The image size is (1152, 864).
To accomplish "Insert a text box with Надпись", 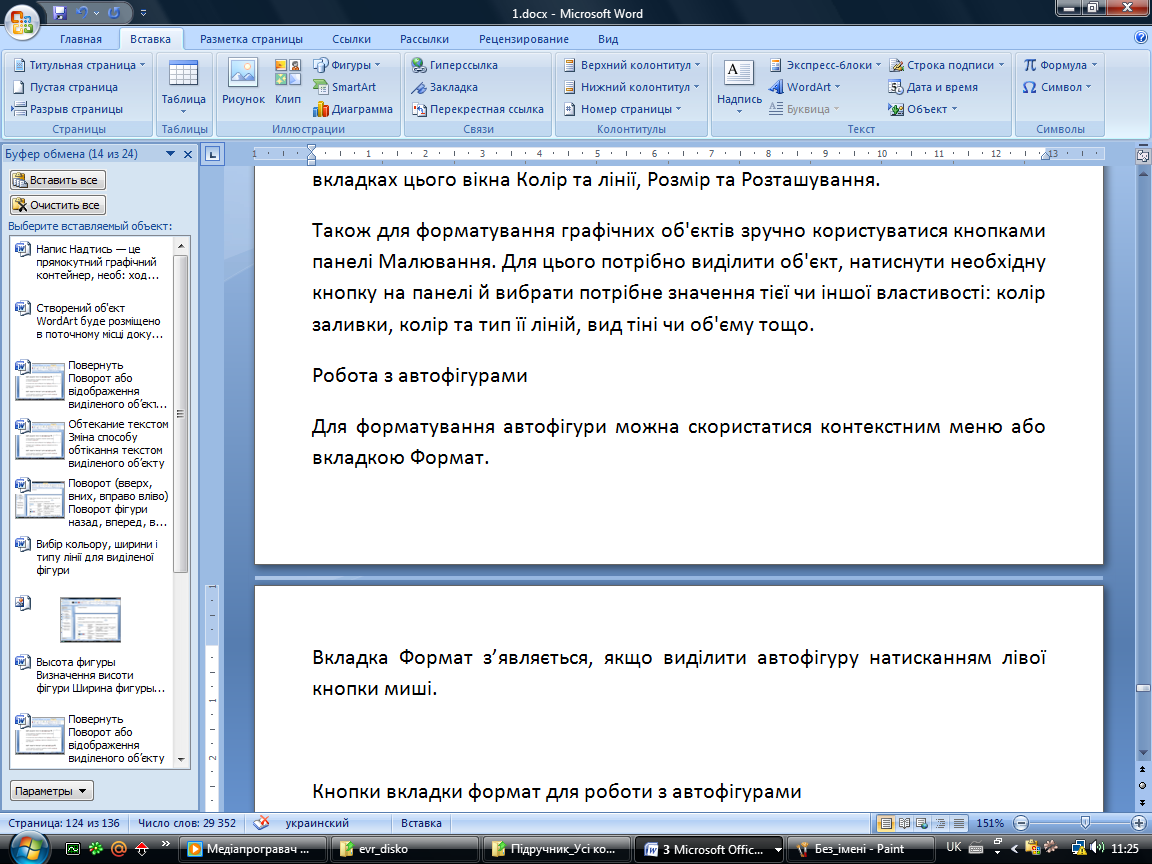I will 739,86.
